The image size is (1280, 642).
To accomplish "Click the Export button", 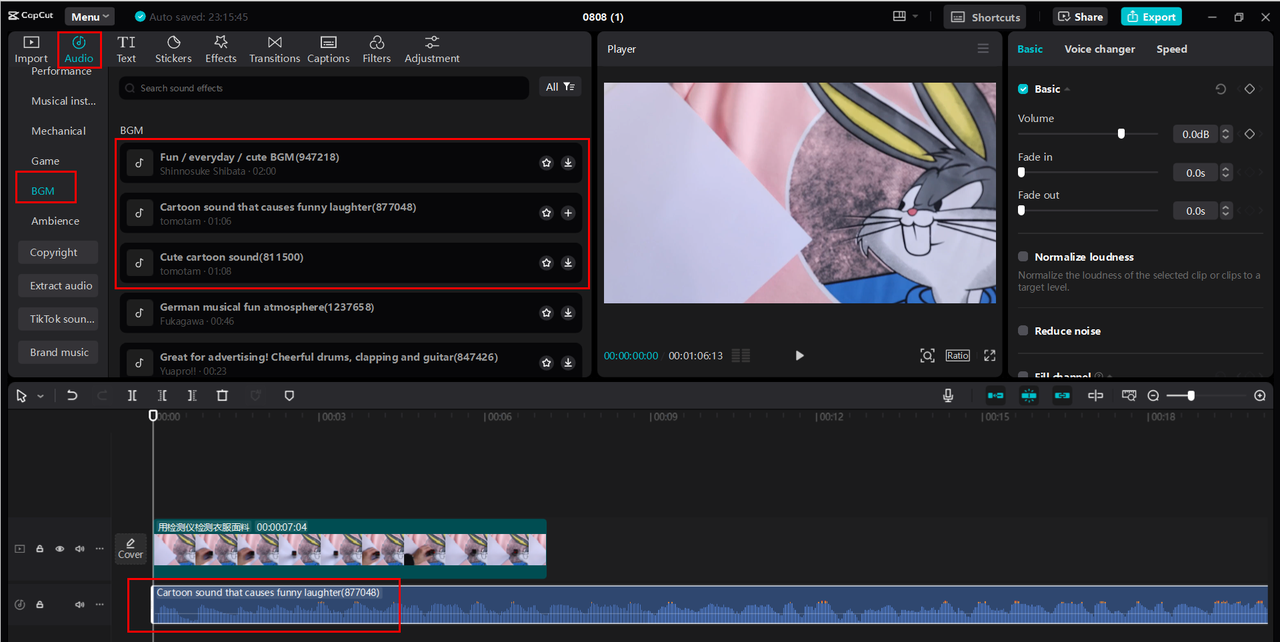I will 1151,17.
